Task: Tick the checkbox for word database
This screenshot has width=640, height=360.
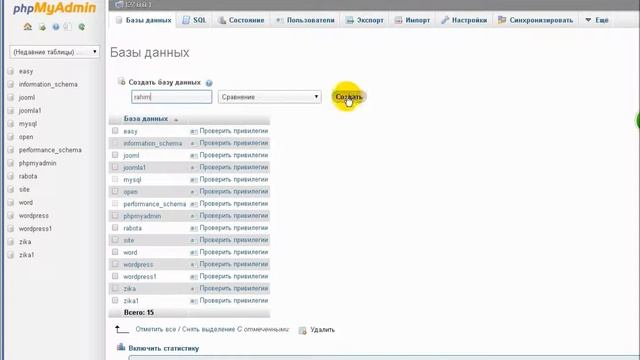Action: (x=115, y=252)
